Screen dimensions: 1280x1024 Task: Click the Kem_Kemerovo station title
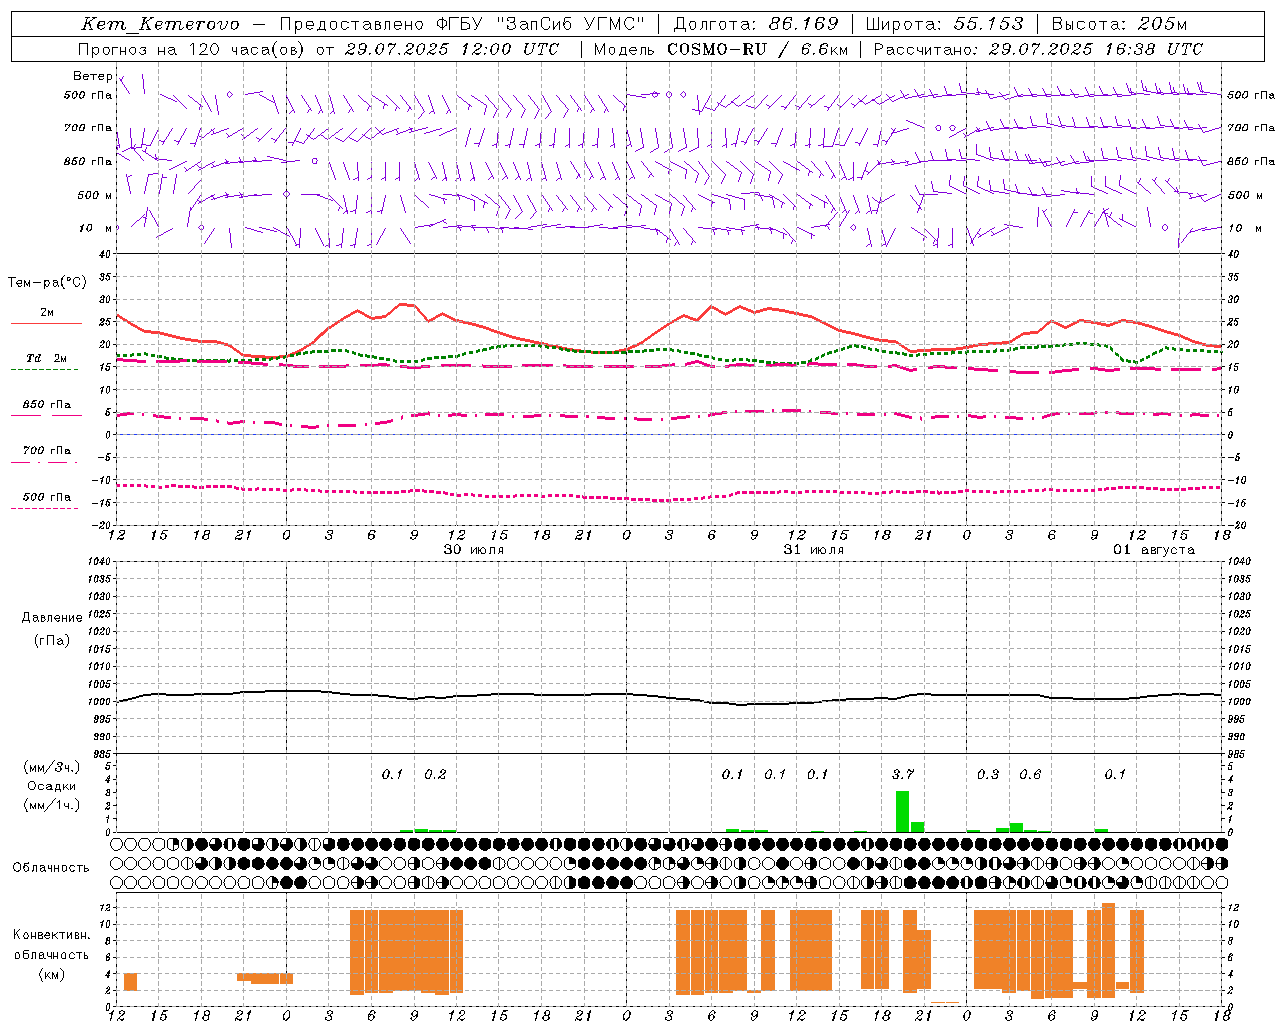pyautogui.click(x=160, y=24)
